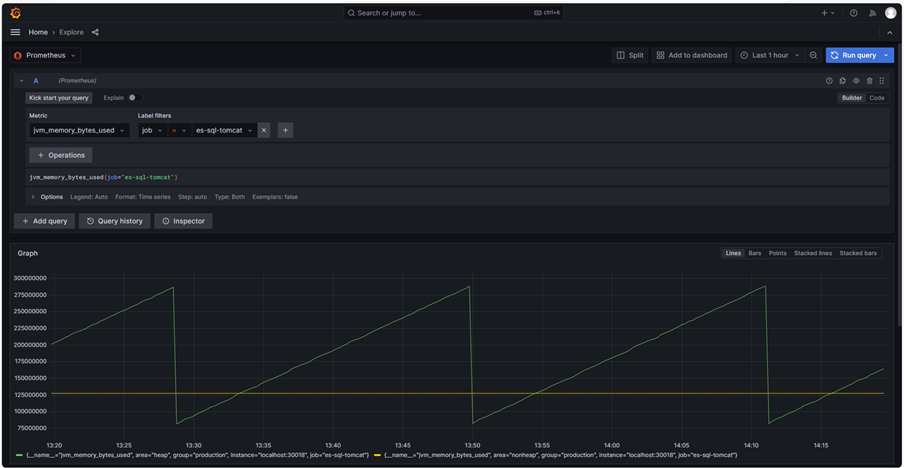Screen dimensions: 904x468
Task: Click the Legend: Auto option text
Action: click(89, 197)
